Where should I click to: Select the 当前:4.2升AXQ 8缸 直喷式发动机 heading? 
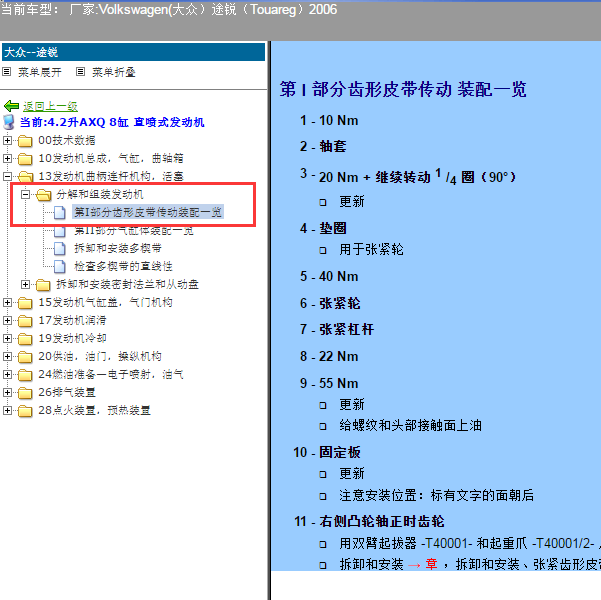click(112, 122)
